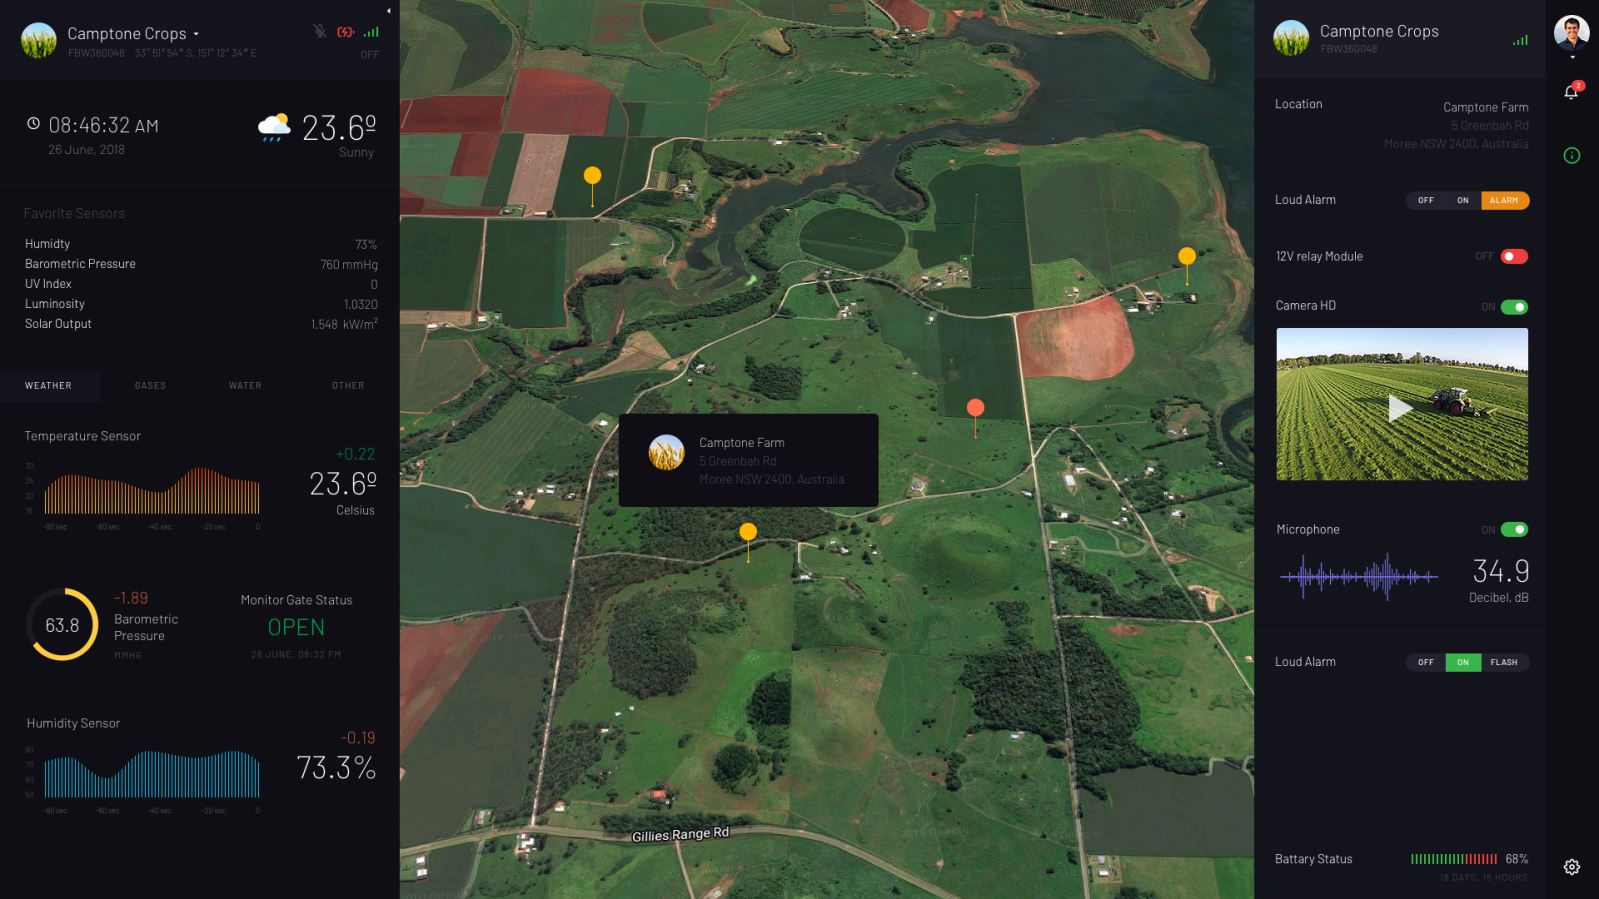Click the UV Index sensor row
1599x899 pixels.
click(x=201, y=284)
